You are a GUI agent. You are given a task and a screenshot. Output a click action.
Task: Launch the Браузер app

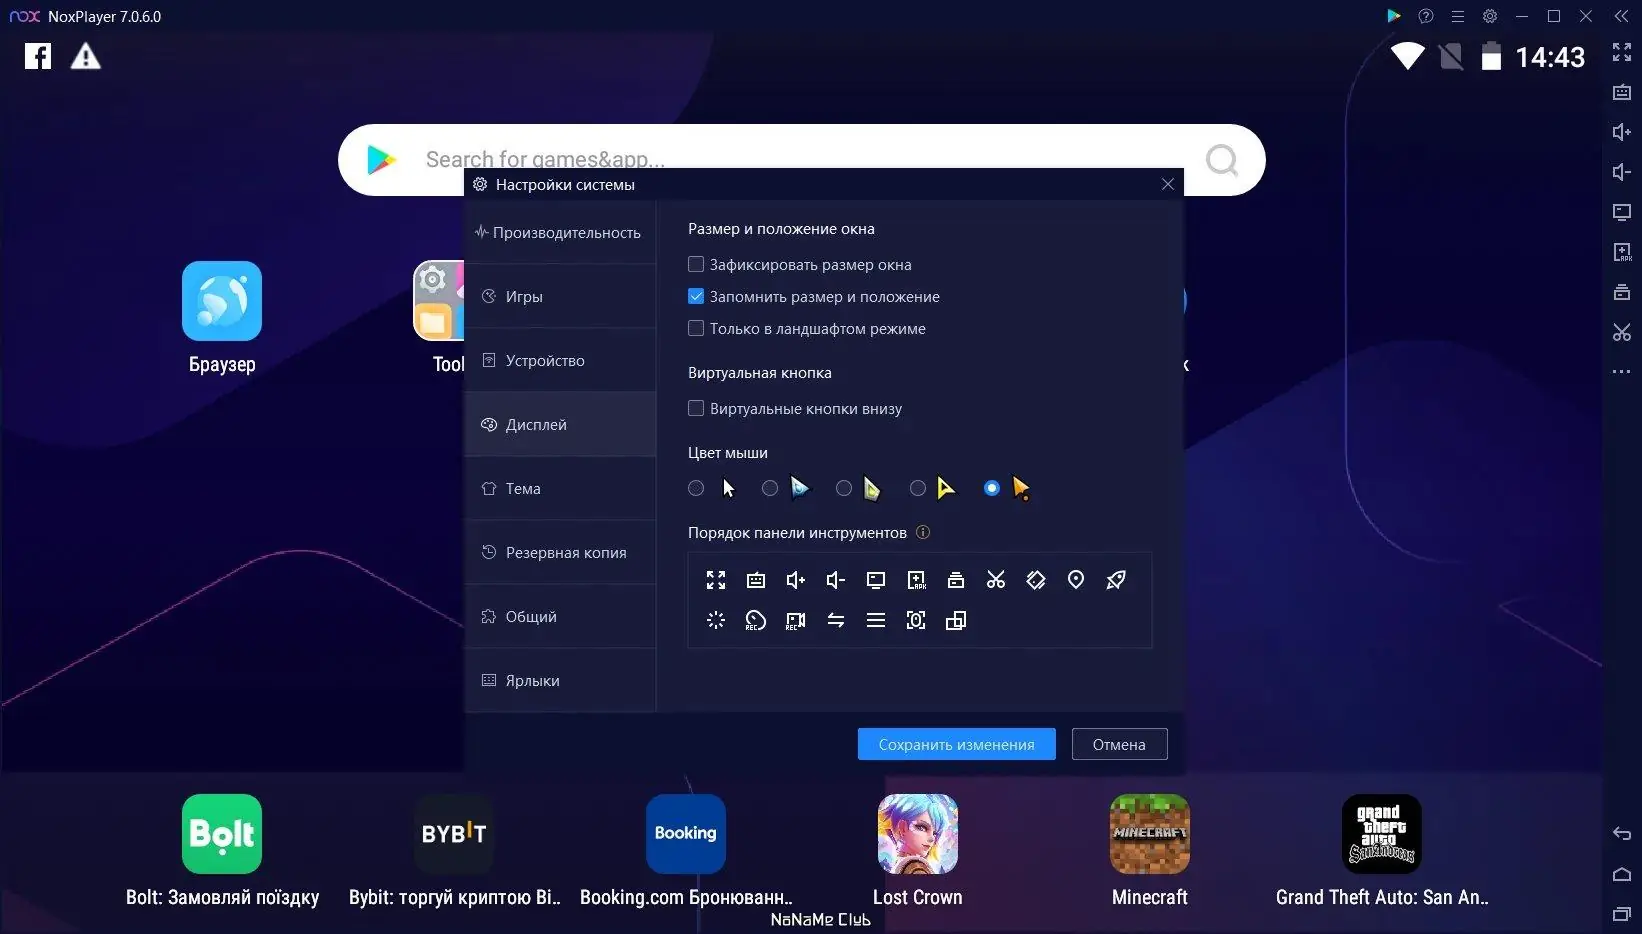(x=222, y=301)
